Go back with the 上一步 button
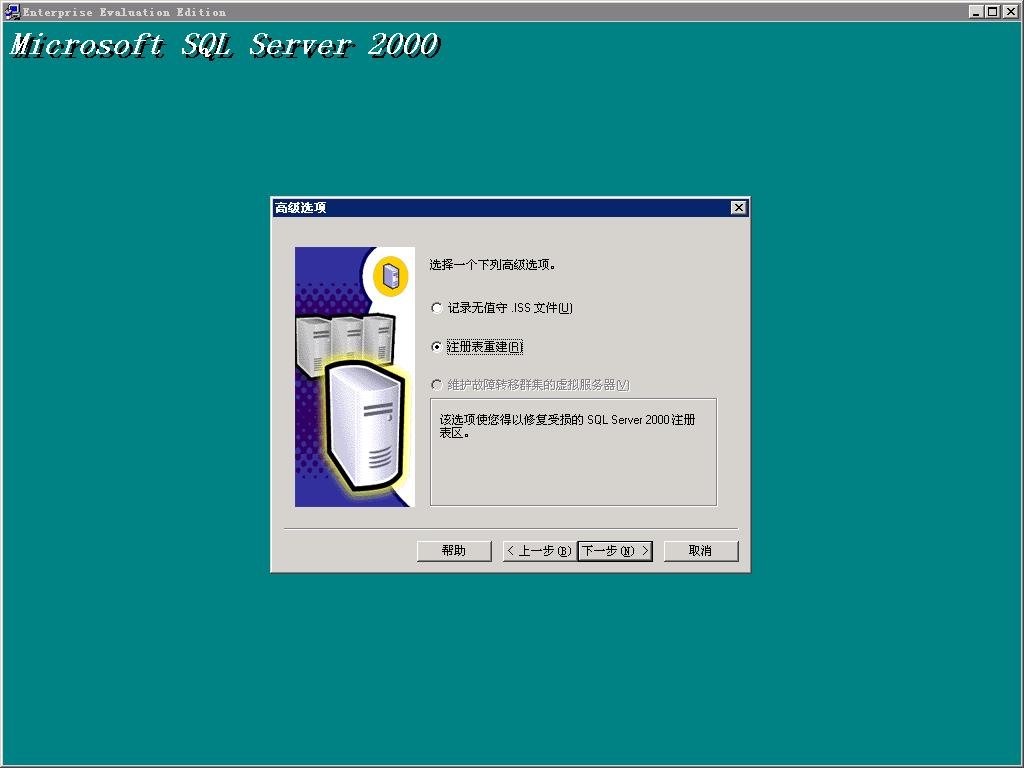 pyautogui.click(x=539, y=551)
